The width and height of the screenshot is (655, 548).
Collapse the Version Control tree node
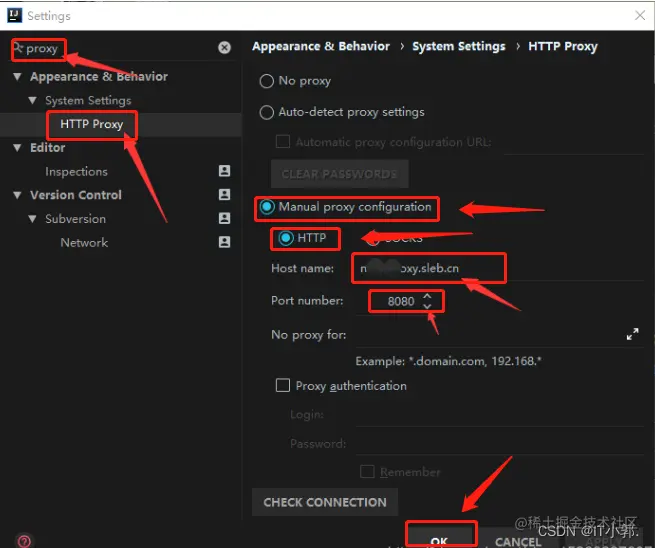17,195
